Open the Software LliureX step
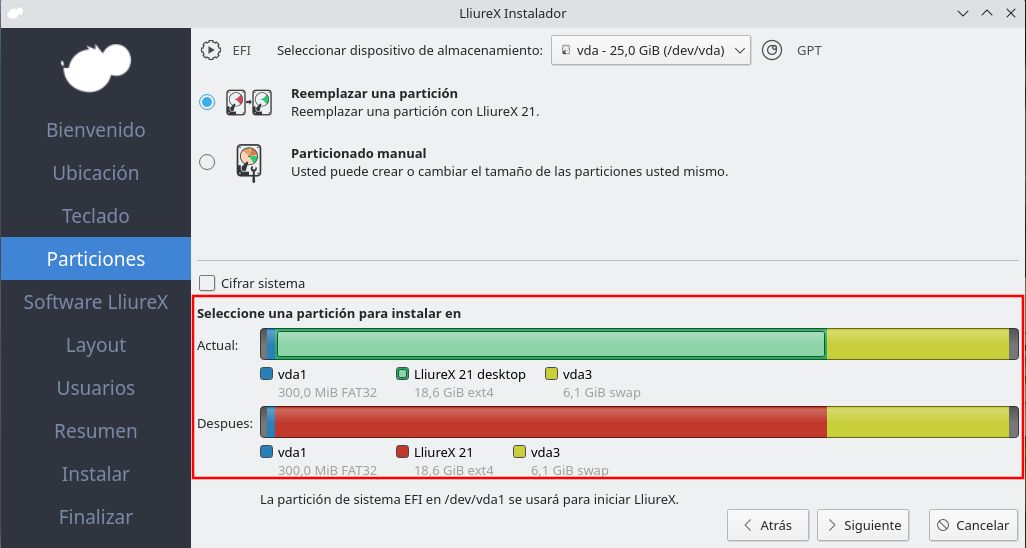This screenshot has height=548, width=1026. [96, 302]
